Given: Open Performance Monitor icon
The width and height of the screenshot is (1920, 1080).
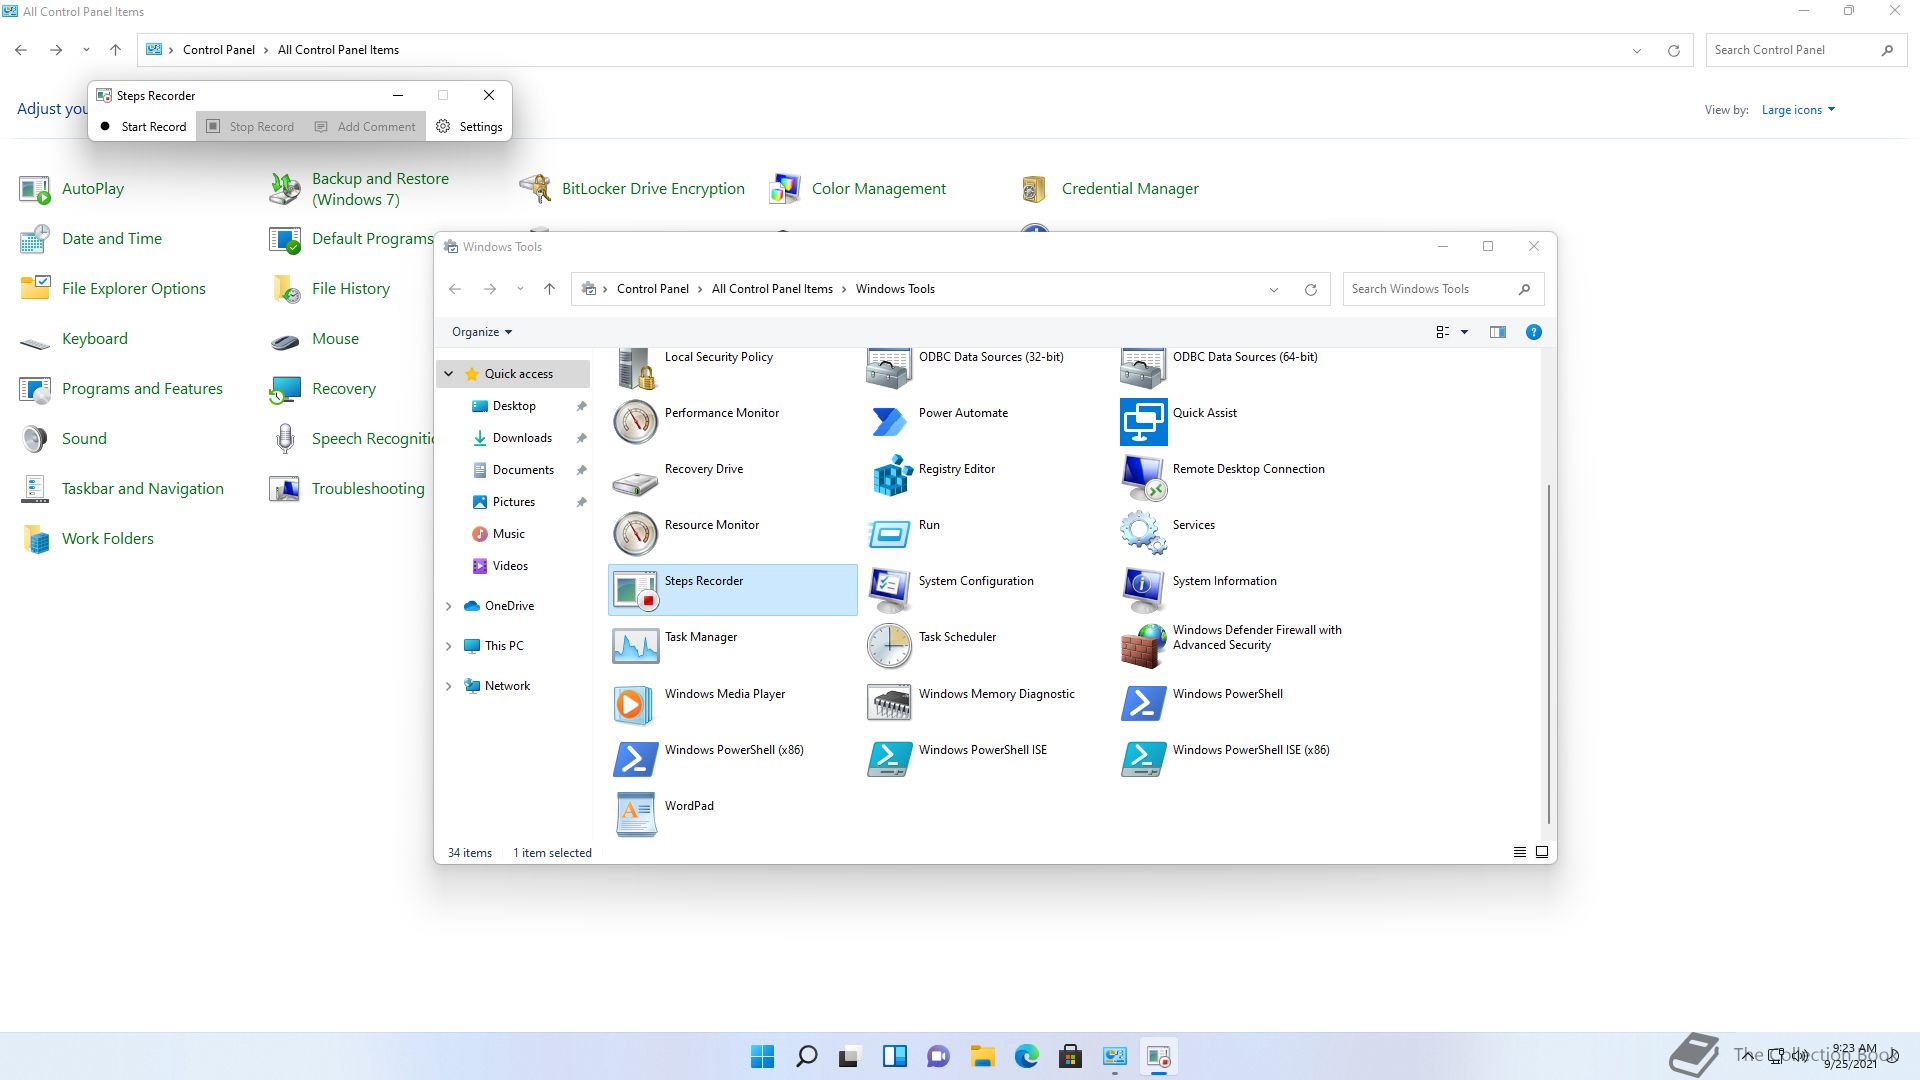Looking at the screenshot, I should pos(635,422).
